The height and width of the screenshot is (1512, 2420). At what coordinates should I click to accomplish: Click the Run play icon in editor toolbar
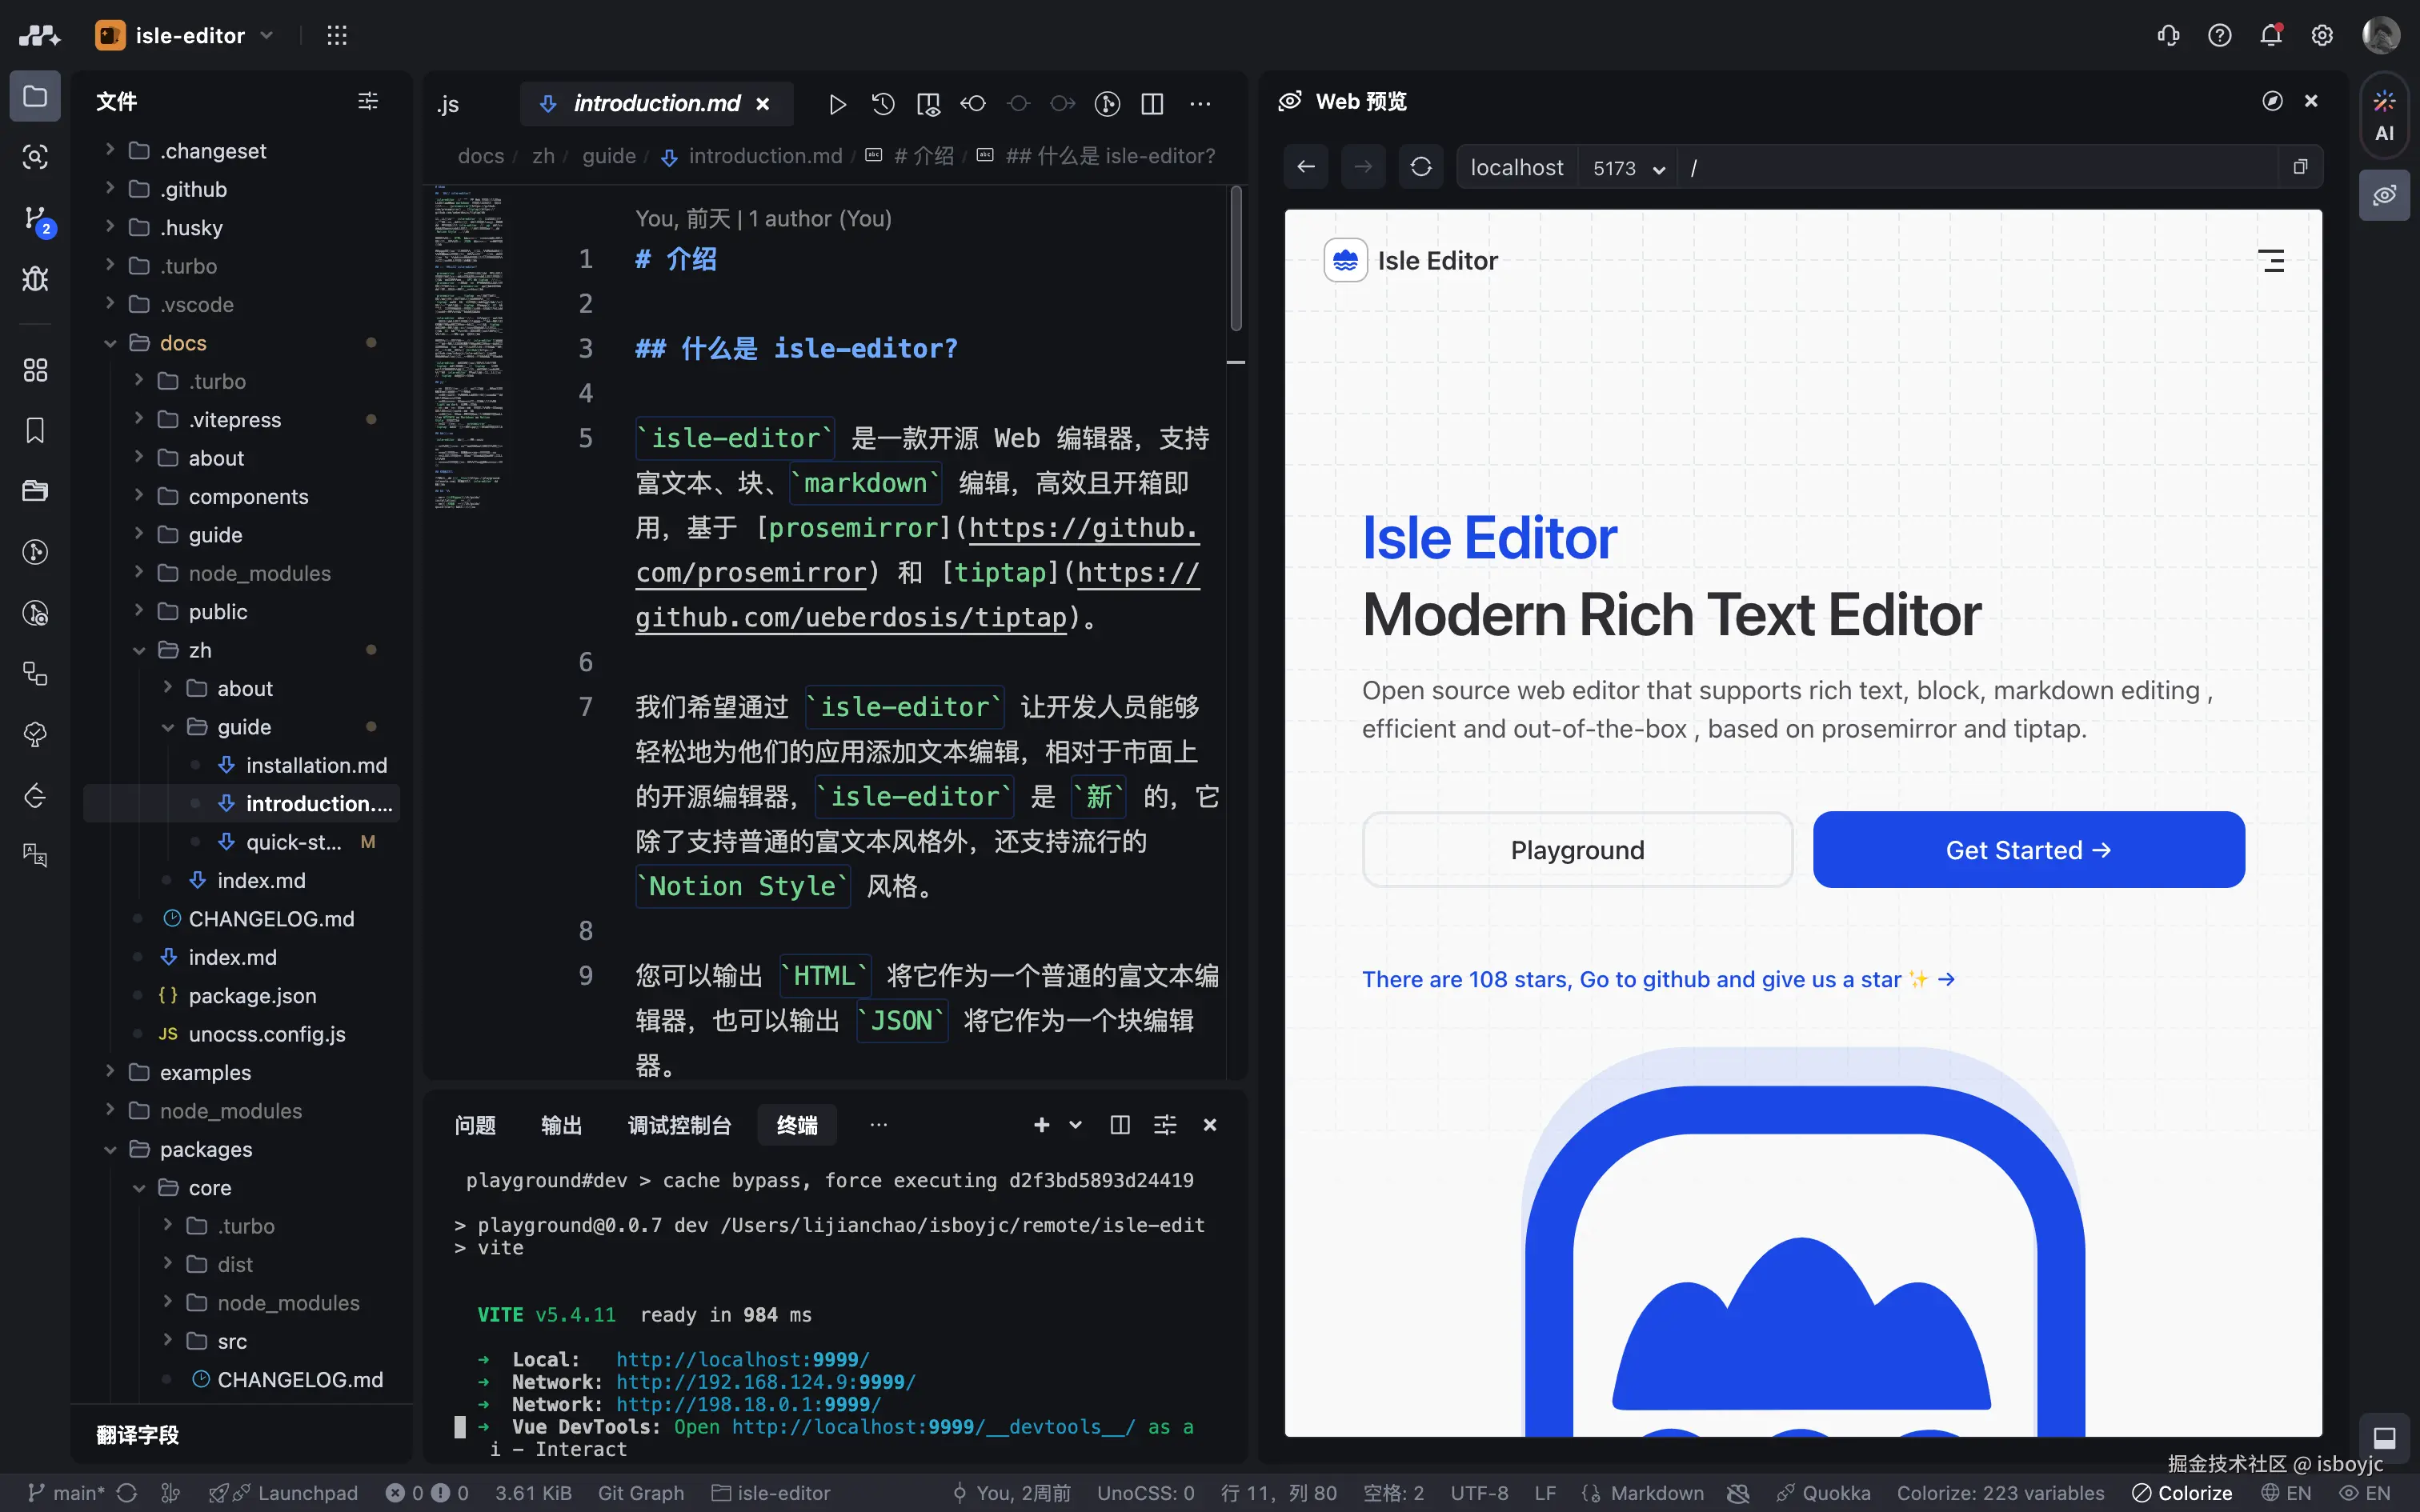837,104
